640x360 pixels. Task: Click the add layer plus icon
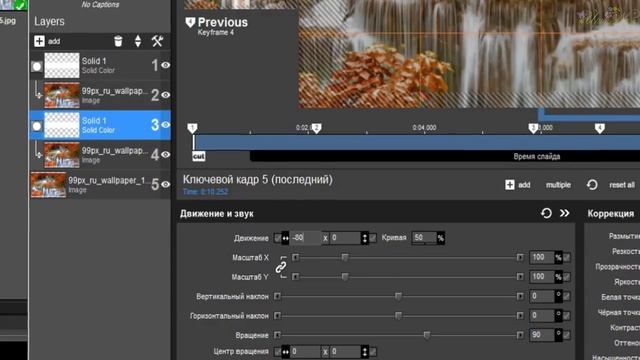coord(39,41)
